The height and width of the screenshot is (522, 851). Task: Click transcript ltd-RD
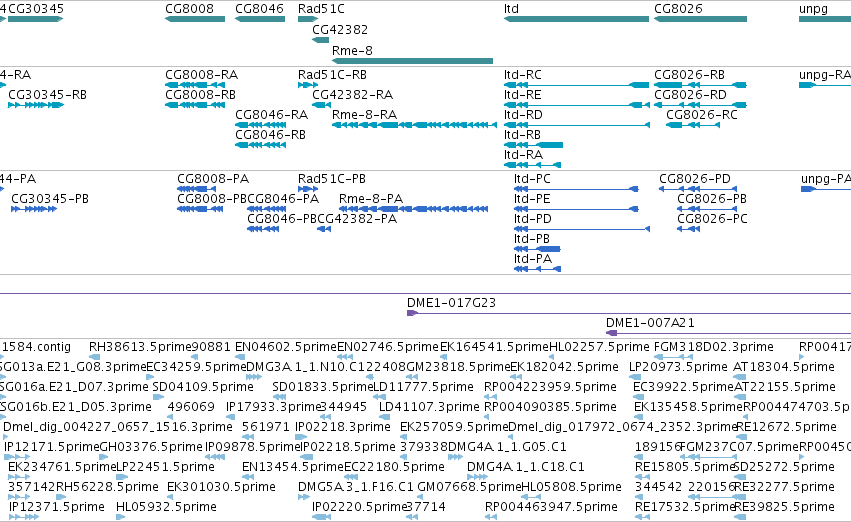[576, 125]
